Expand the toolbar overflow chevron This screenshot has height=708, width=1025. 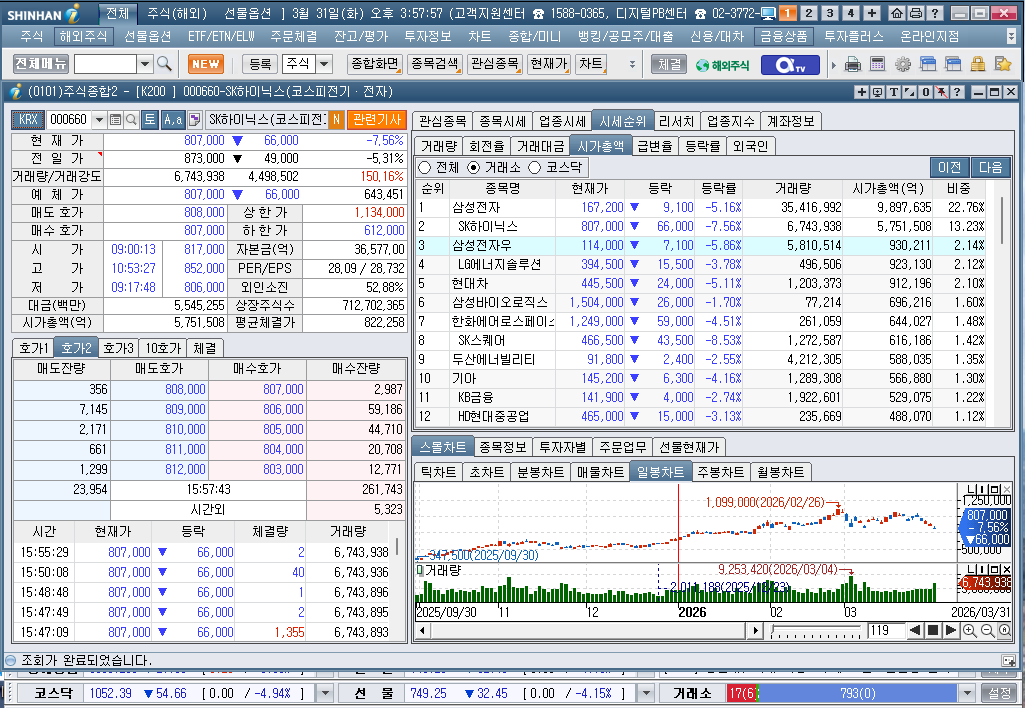click(632, 64)
